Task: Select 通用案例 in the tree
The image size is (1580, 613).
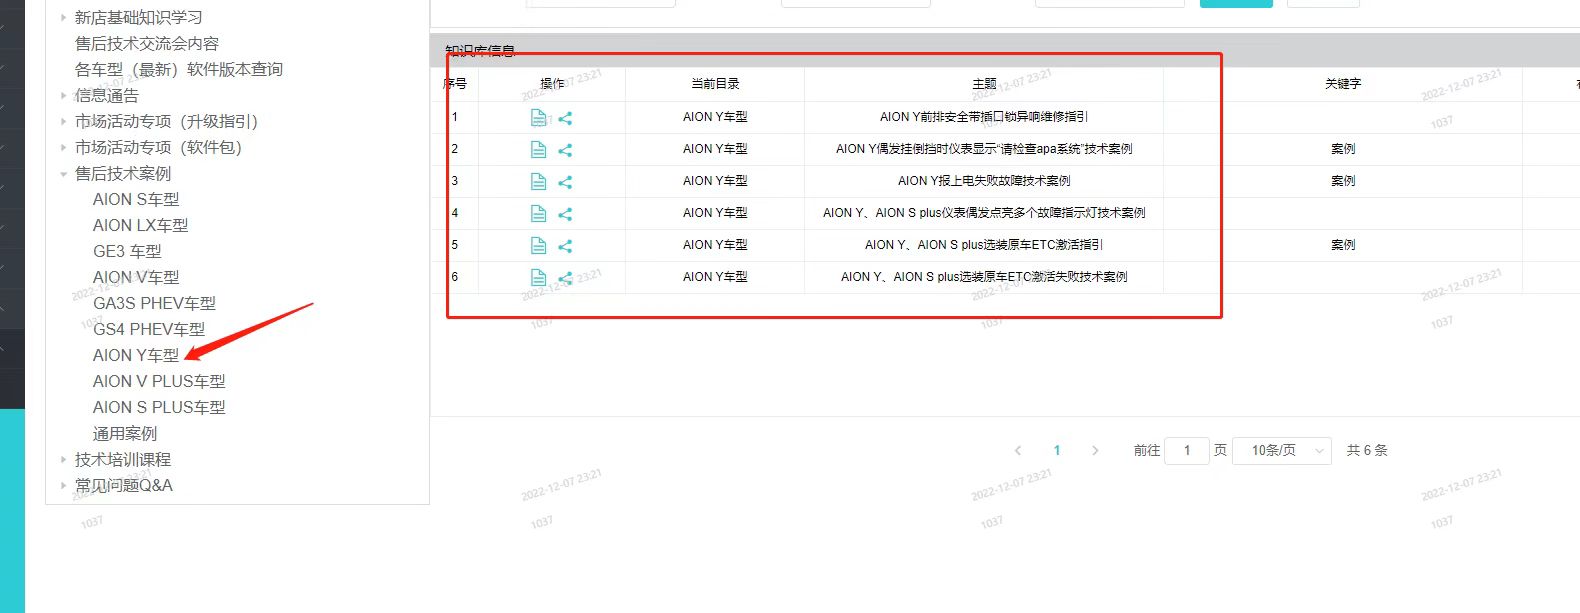Action: (125, 434)
